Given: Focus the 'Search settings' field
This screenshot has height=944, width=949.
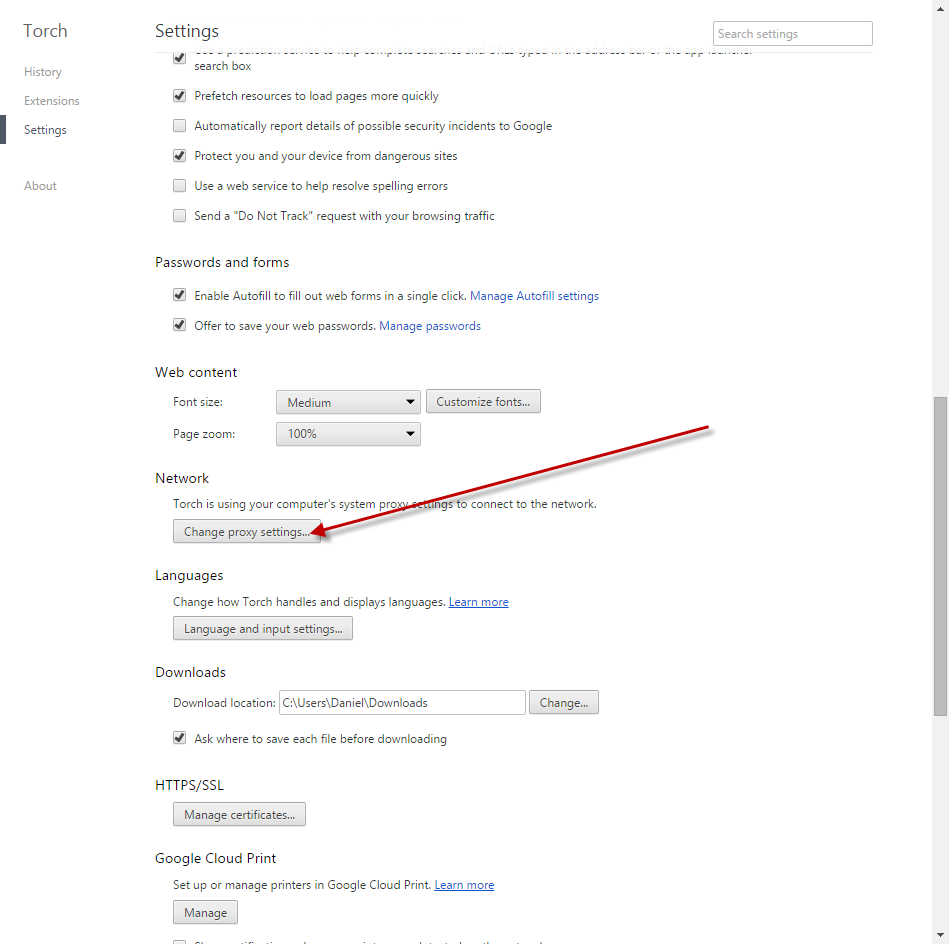Looking at the screenshot, I should [x=793, y=33].
